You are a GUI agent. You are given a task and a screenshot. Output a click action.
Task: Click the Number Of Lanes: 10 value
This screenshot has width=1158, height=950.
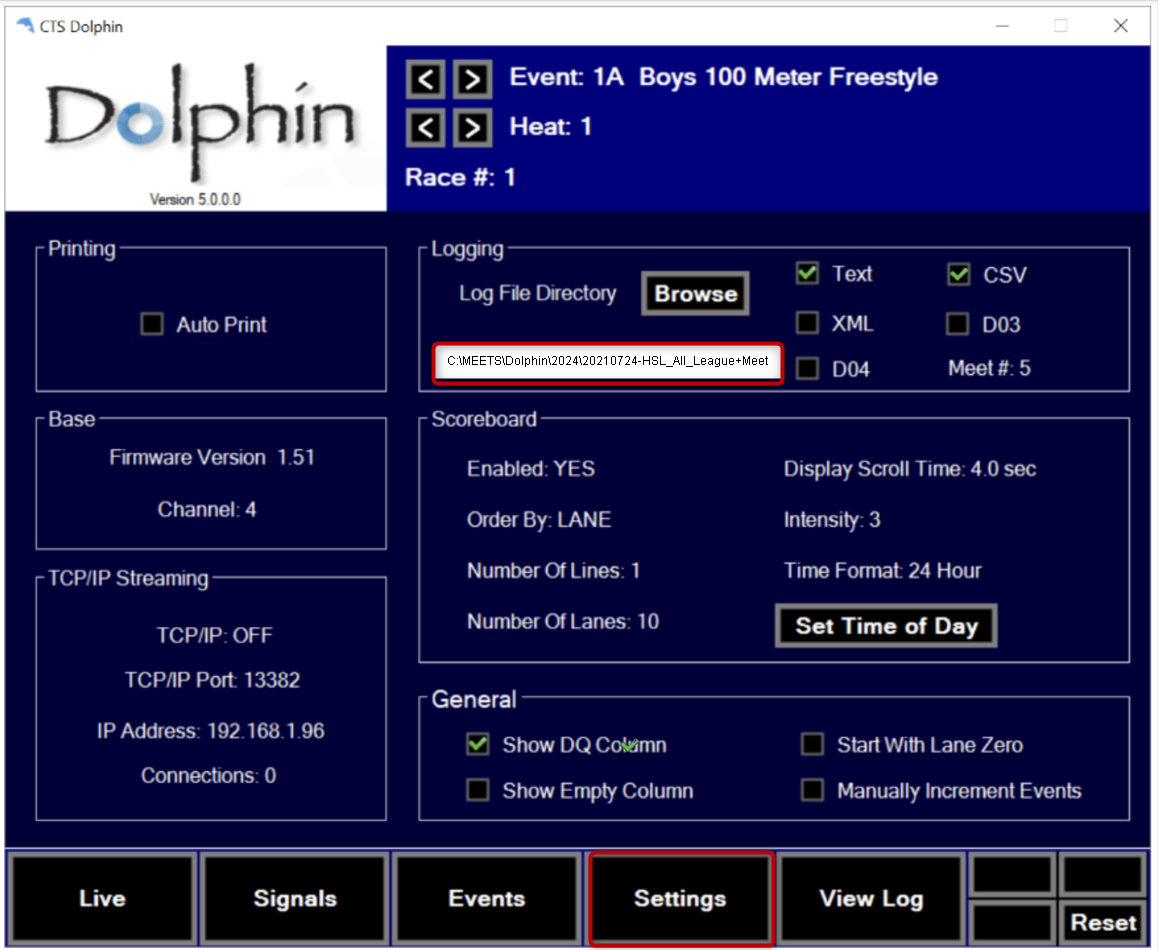pos(563,621)
